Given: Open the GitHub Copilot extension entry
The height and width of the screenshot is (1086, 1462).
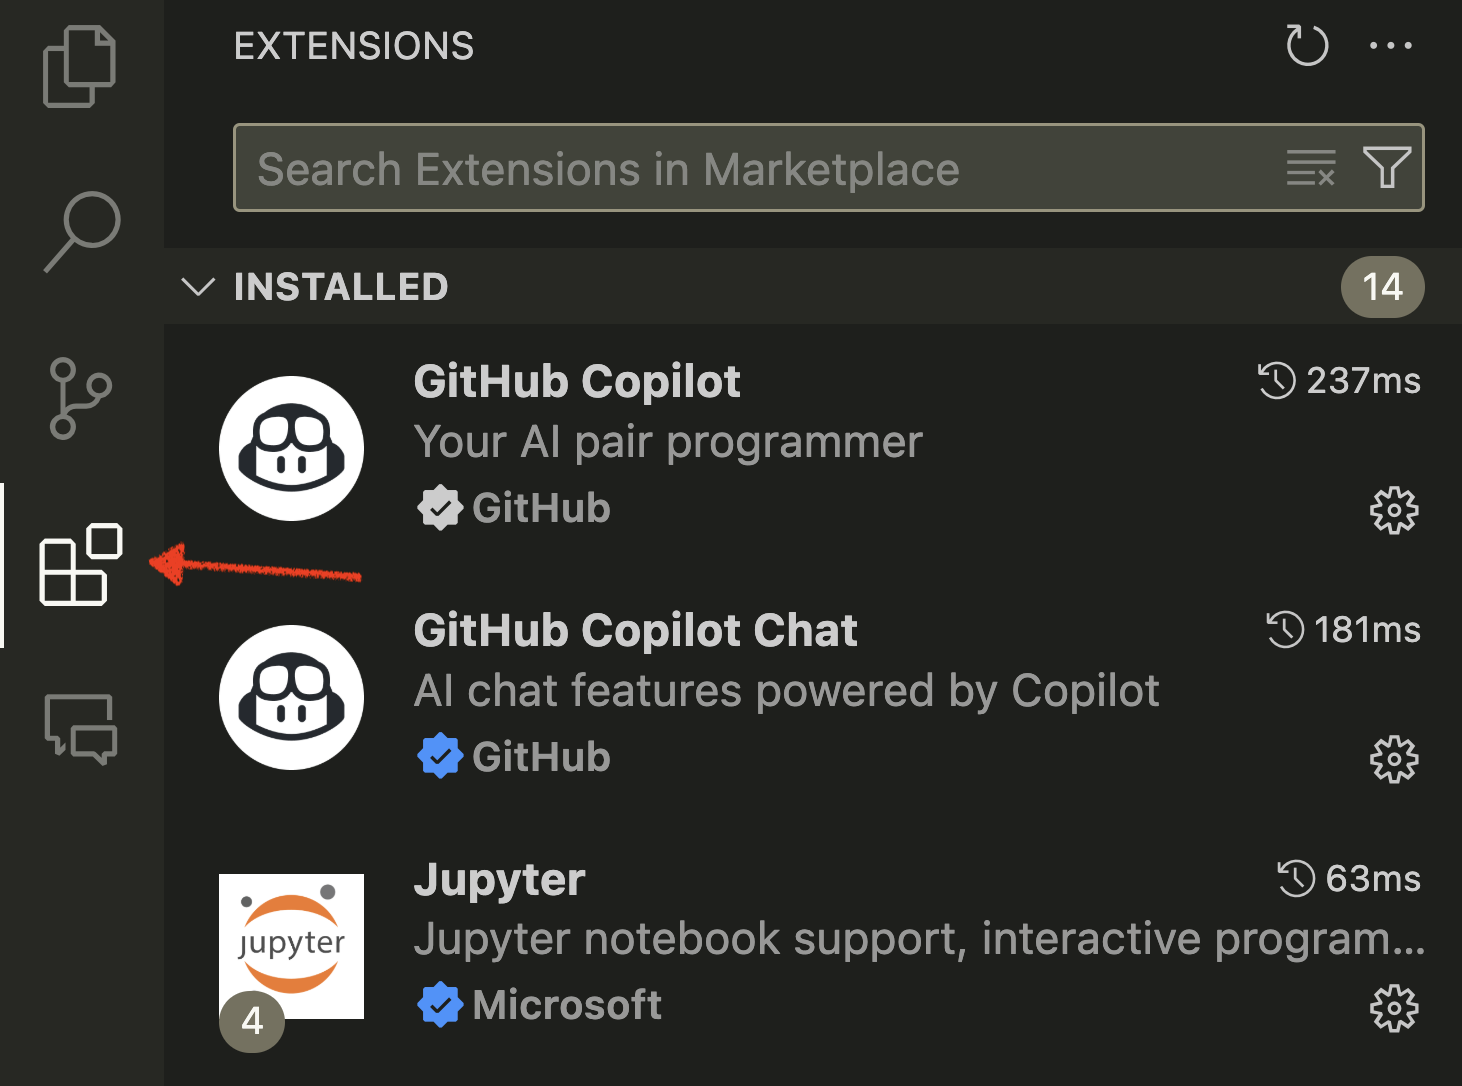Looking at the screenshot, I should tap(813, 448).
